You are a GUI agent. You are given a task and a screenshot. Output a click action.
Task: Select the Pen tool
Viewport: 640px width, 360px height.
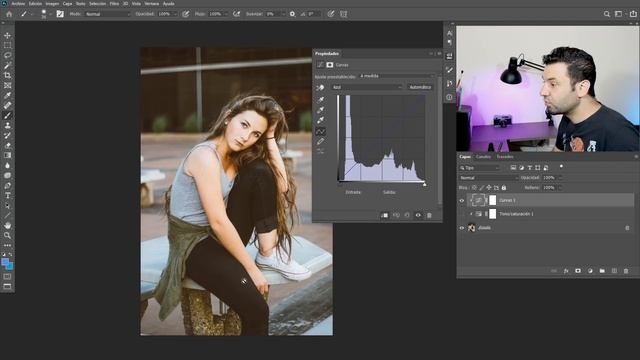coord(7,185)
